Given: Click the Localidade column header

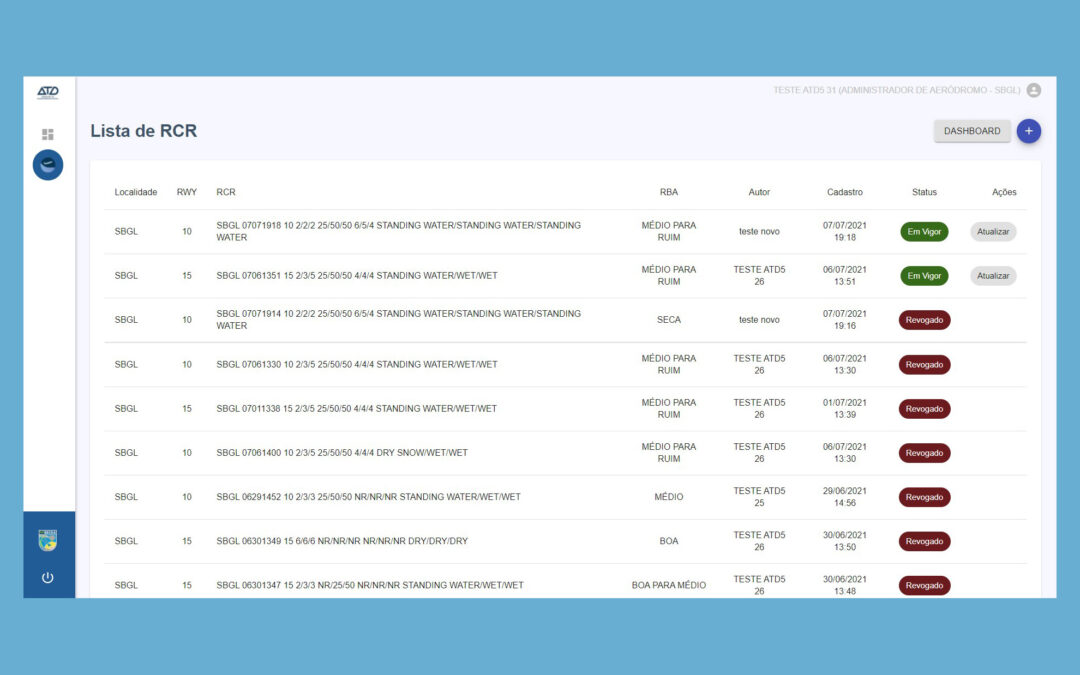Looking at the screenshot, I should pos(136,192).
